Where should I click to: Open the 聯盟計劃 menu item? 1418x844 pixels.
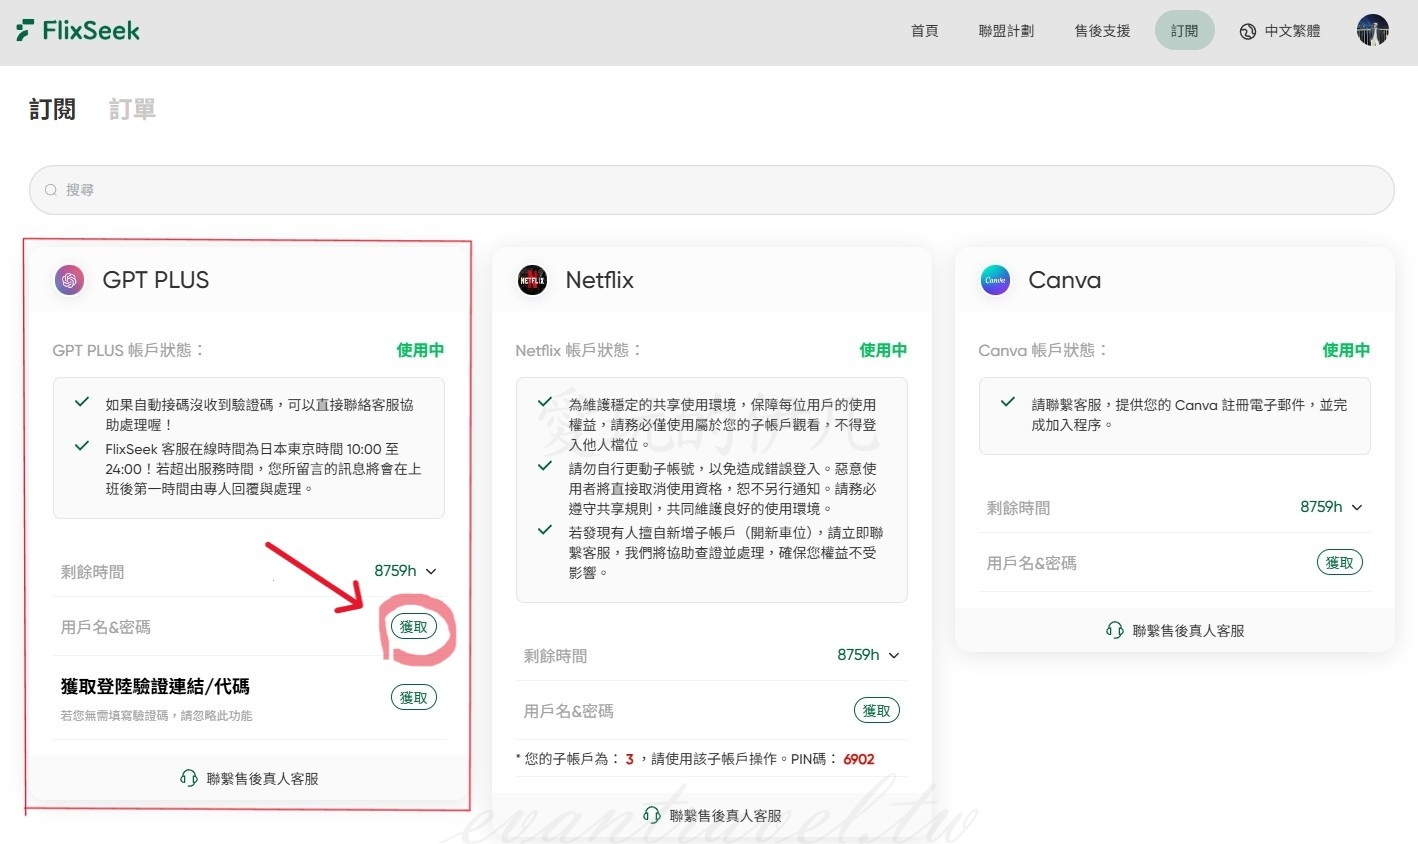pyautogui.click(x=1006, y=31)
